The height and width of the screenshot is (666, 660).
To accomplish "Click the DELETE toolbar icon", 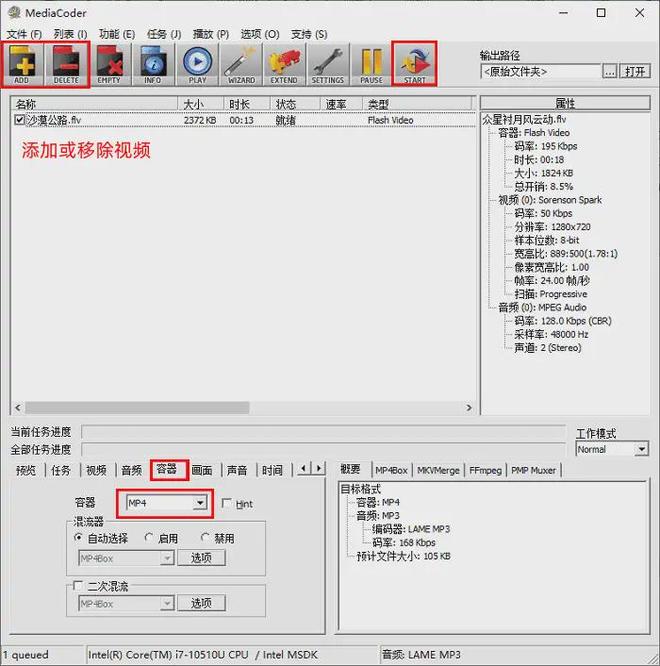I will coord(66,65).
